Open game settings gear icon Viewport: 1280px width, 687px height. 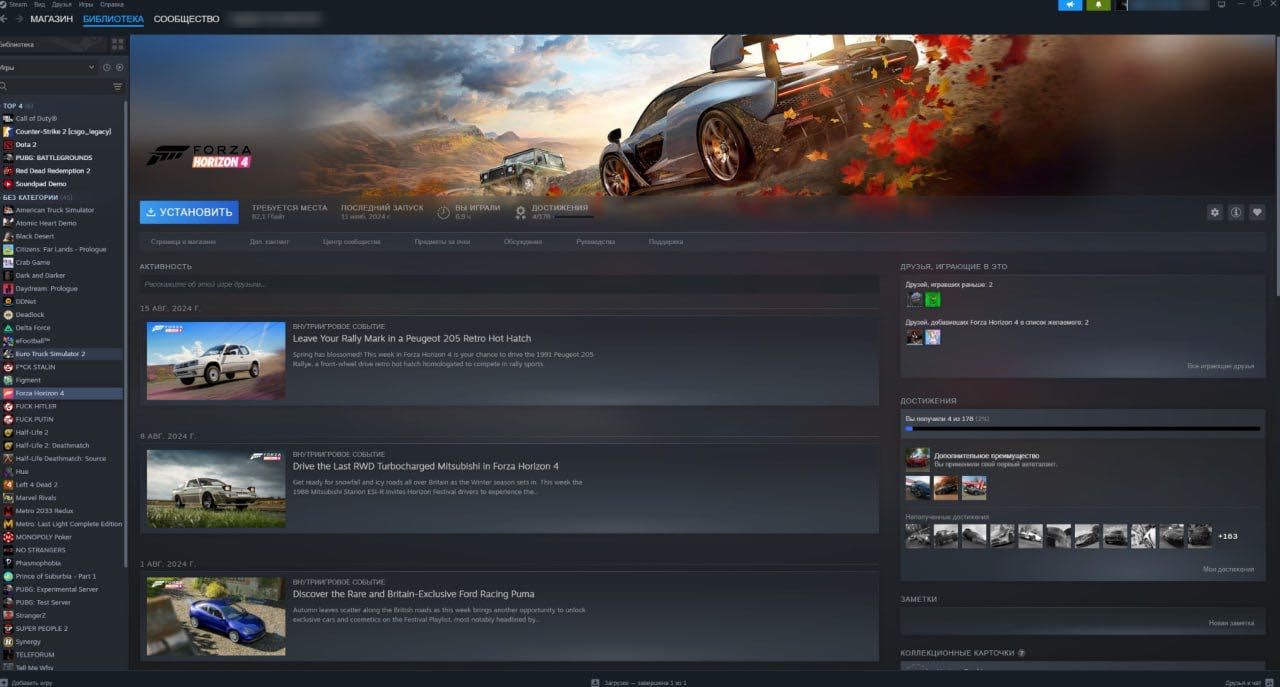(1215, 212)
